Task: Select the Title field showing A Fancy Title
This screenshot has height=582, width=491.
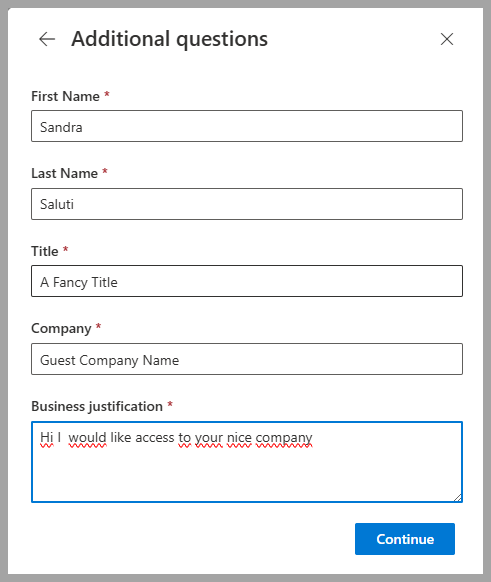Action: coord(247,281)
